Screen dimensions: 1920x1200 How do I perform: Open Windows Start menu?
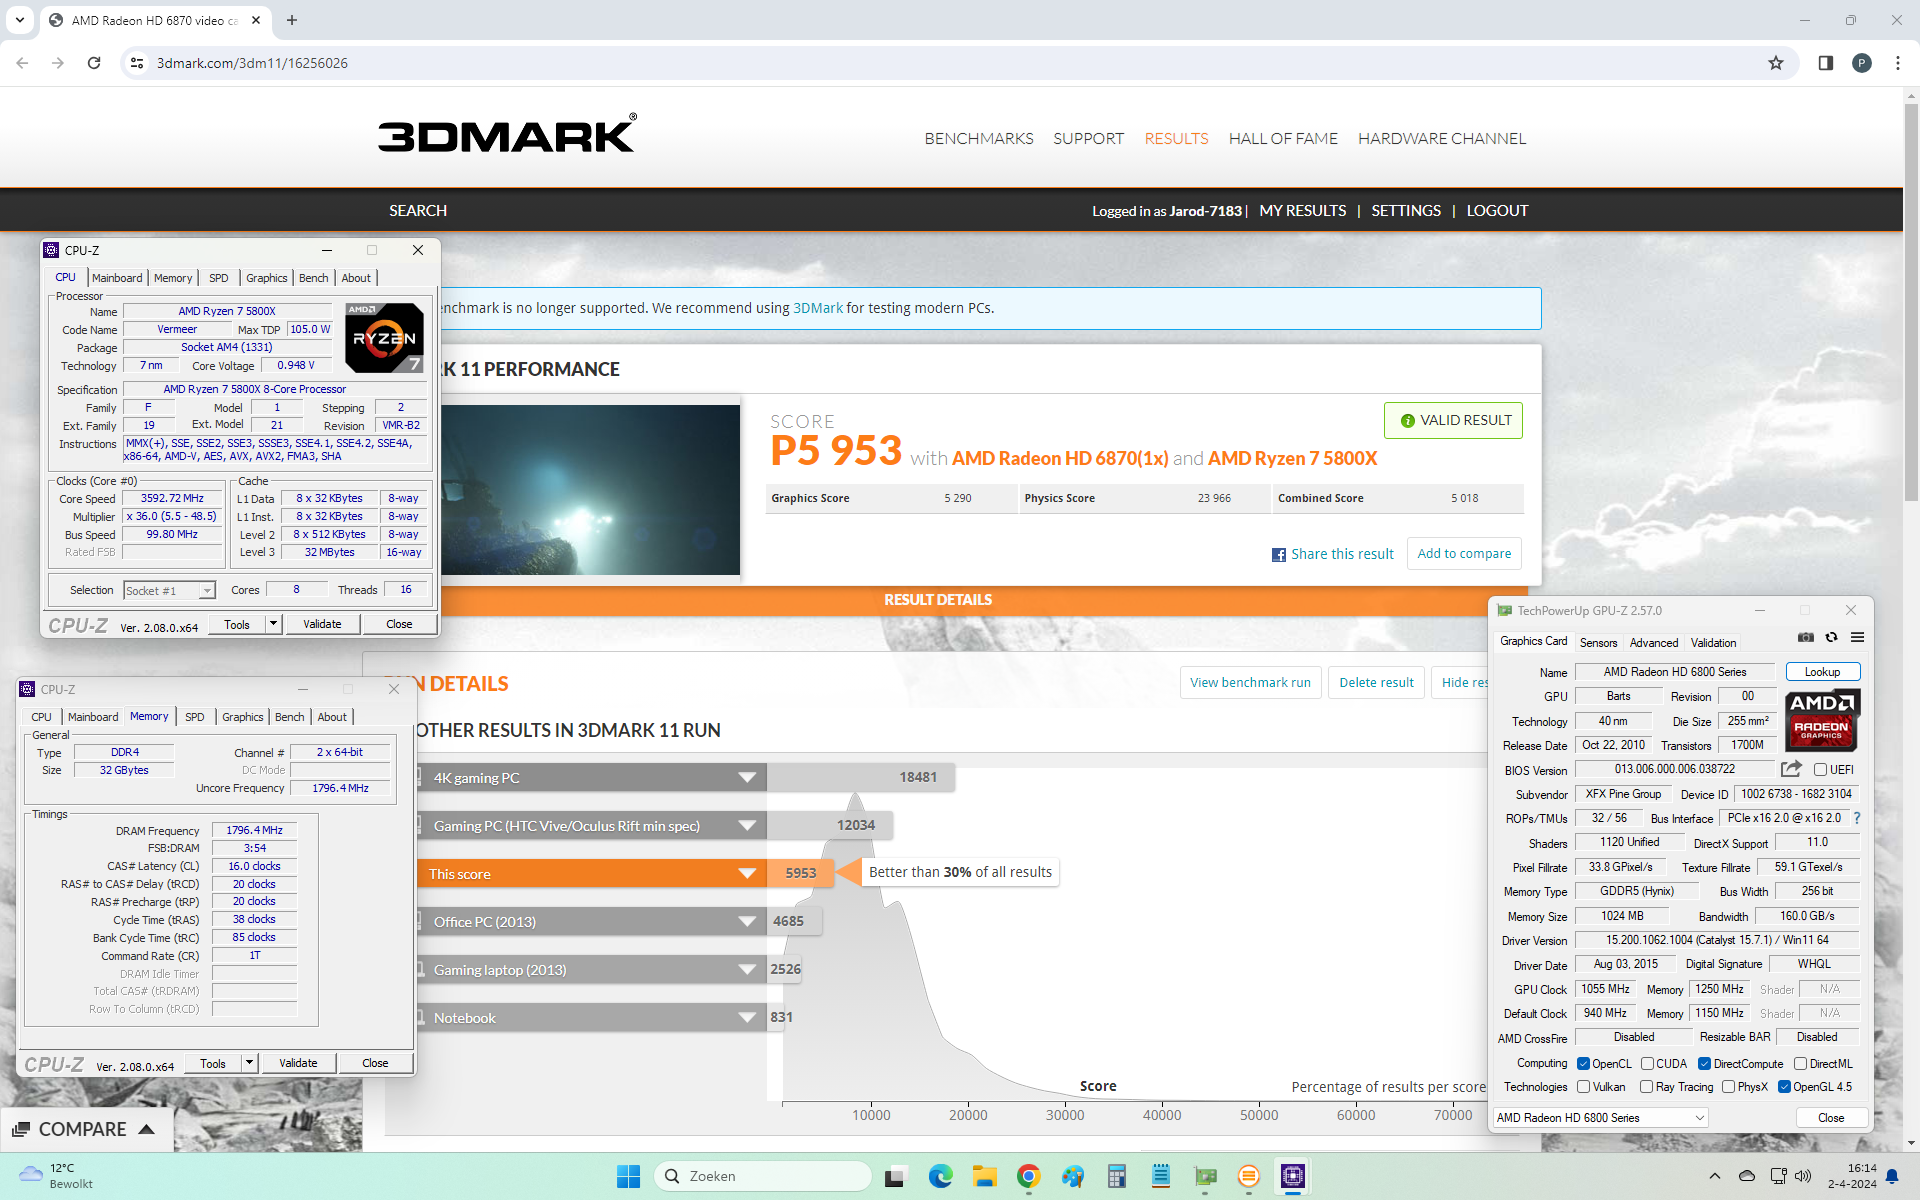tap(628, 1176)
